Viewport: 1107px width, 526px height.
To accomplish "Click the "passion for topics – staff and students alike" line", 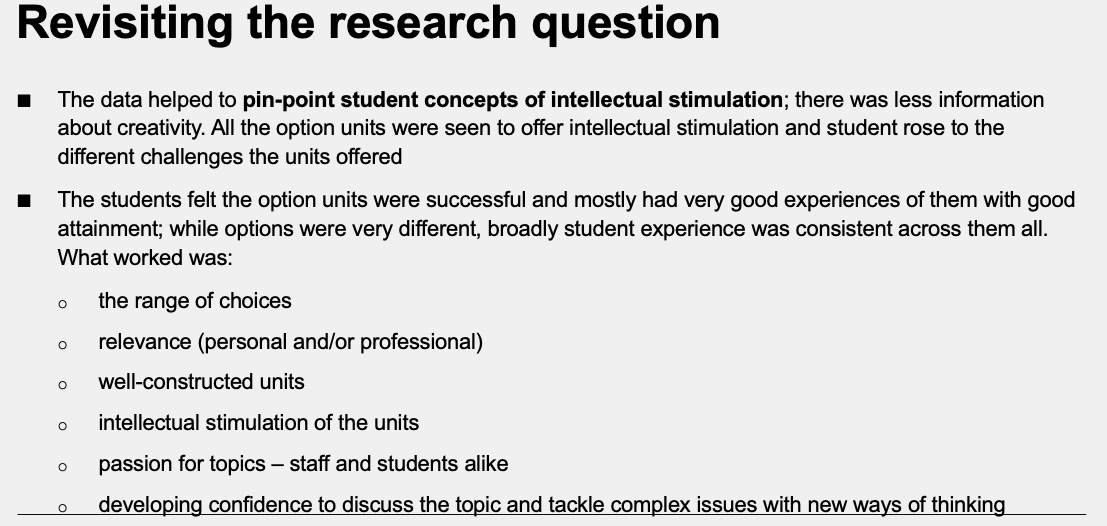I will tap(303, 464).
